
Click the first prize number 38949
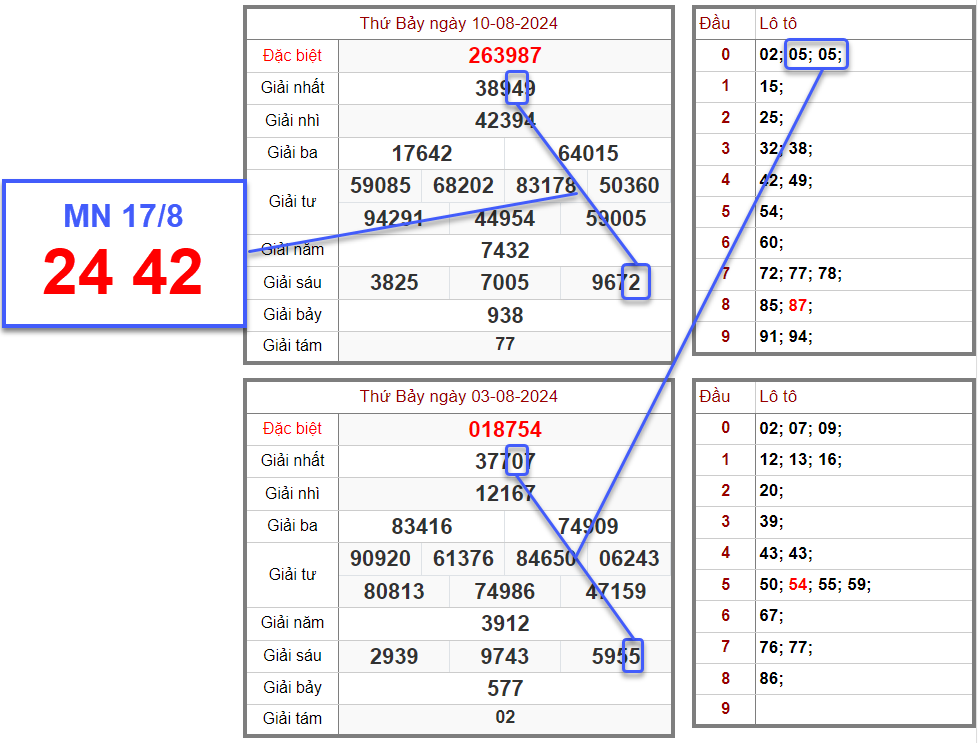point(505,88)
